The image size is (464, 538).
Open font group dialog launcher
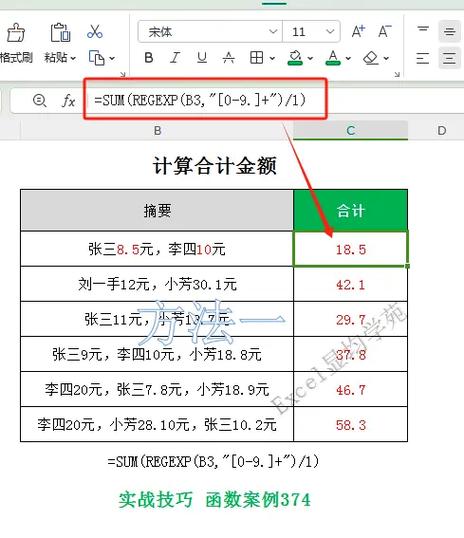397,74
